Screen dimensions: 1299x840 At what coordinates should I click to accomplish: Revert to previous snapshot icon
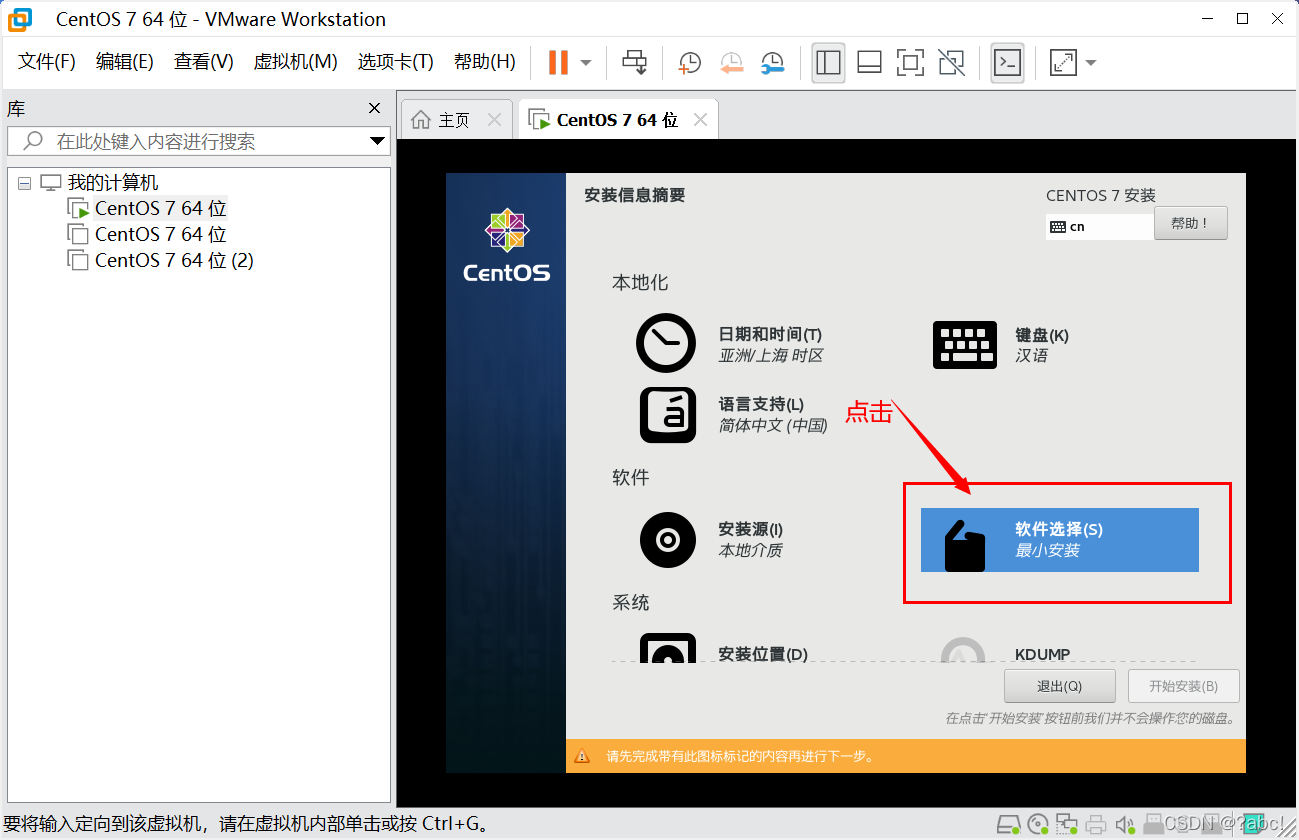click(731, 63)
